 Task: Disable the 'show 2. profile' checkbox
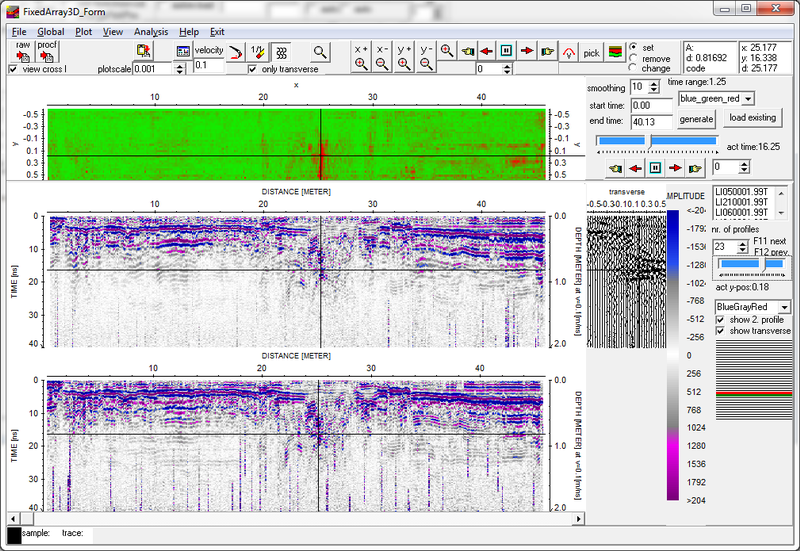(722, 320)
